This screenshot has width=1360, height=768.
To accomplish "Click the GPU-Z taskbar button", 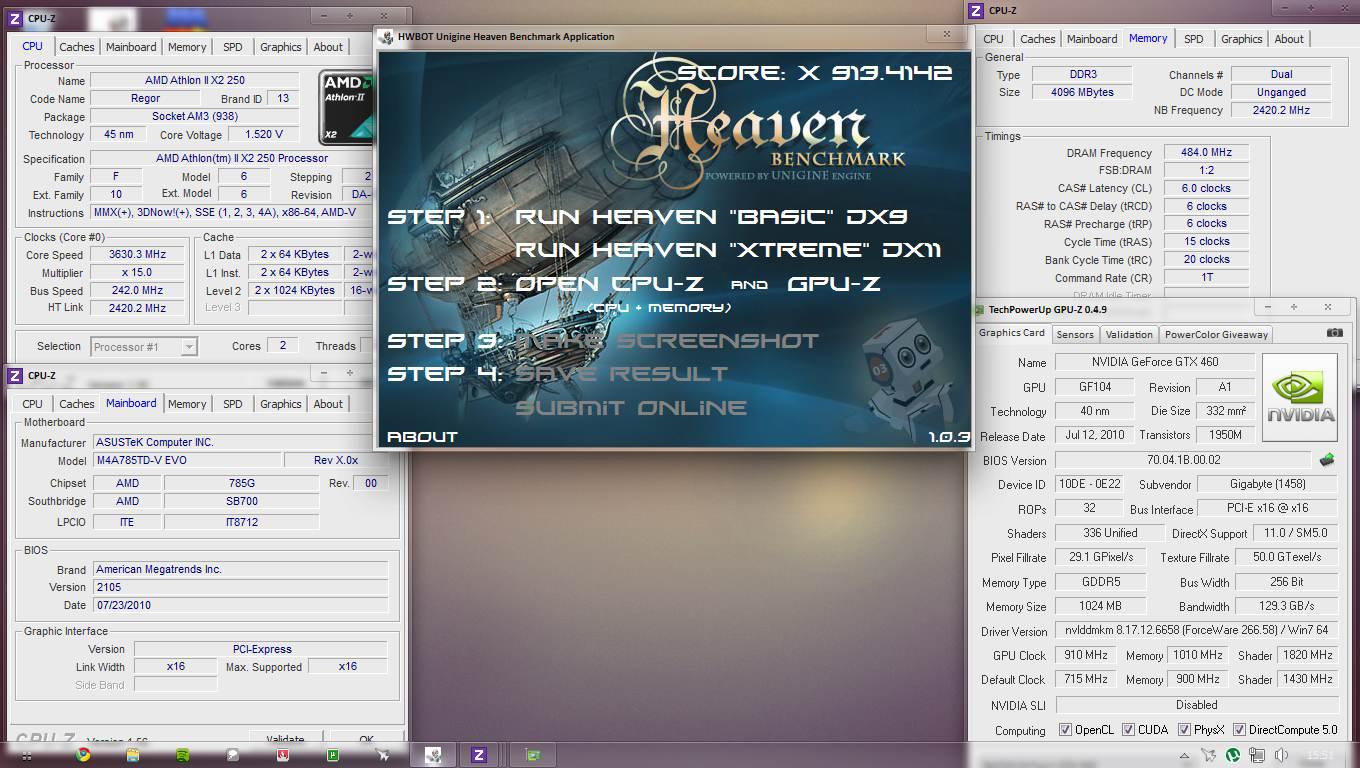I will click(533, 755).
